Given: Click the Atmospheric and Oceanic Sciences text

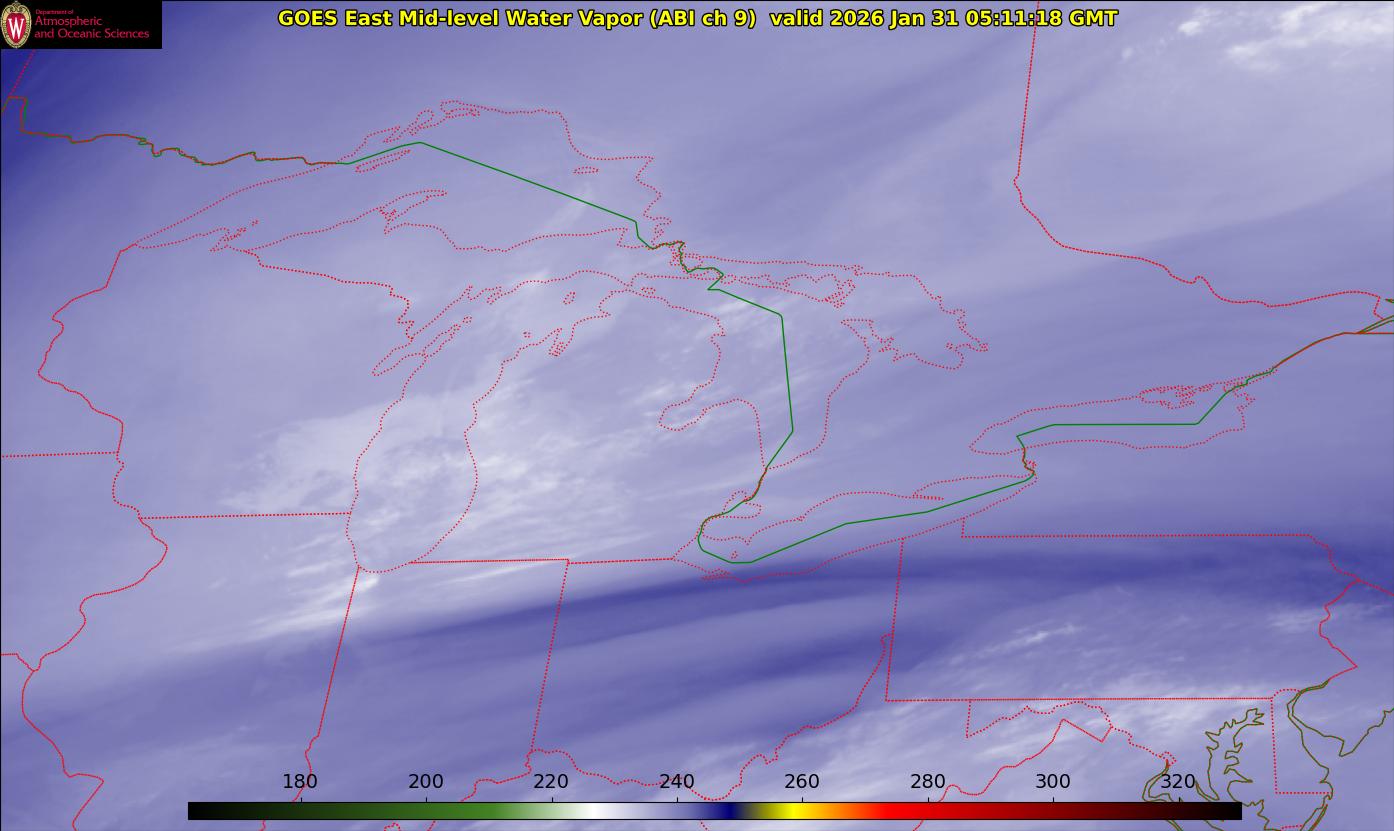Looking at the screenshot, I should (91, 27).
